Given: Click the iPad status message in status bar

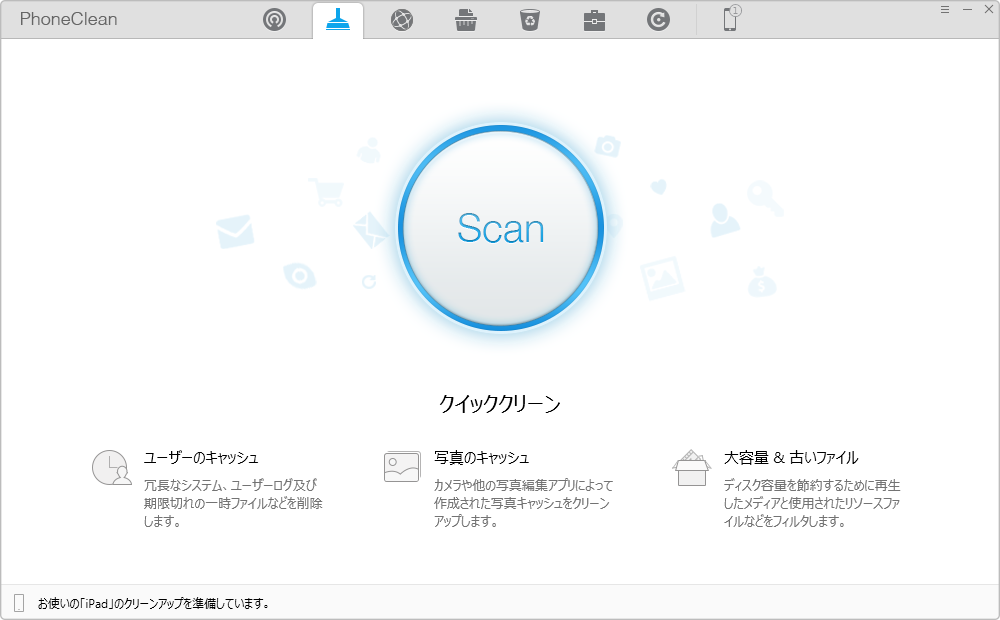Looking at the screenshot, I should point(153,603).
